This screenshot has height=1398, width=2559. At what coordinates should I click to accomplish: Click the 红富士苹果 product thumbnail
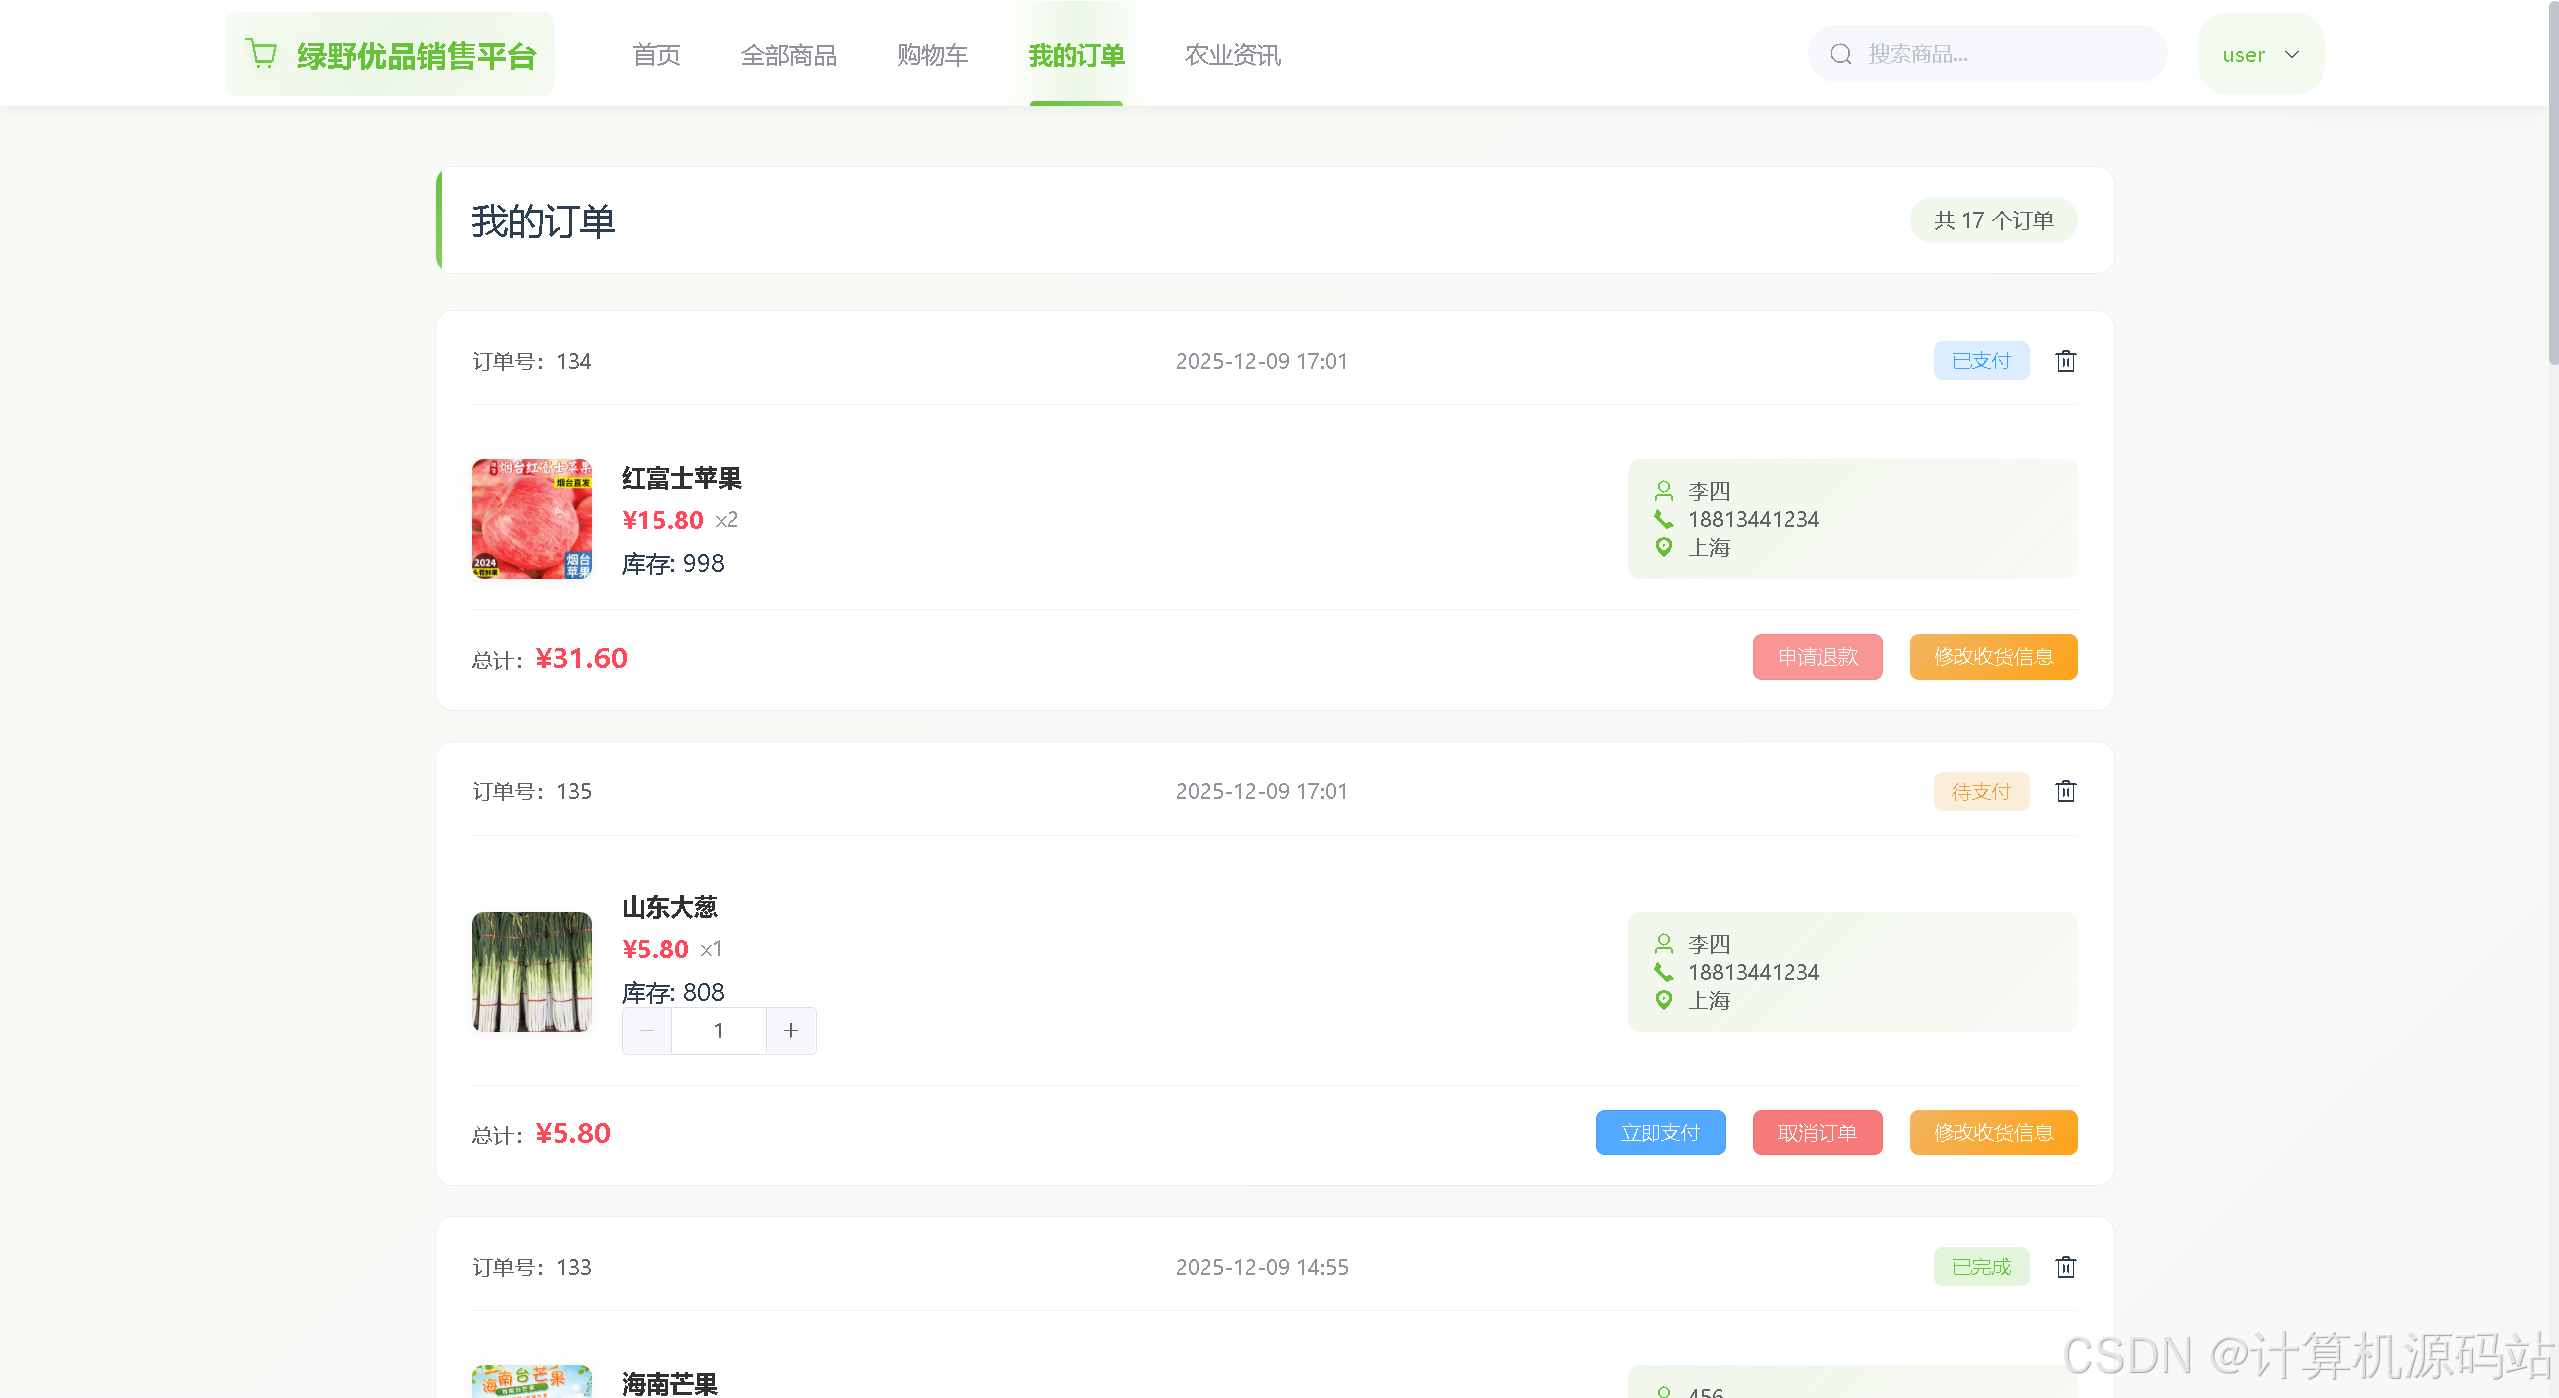(532, 519)
